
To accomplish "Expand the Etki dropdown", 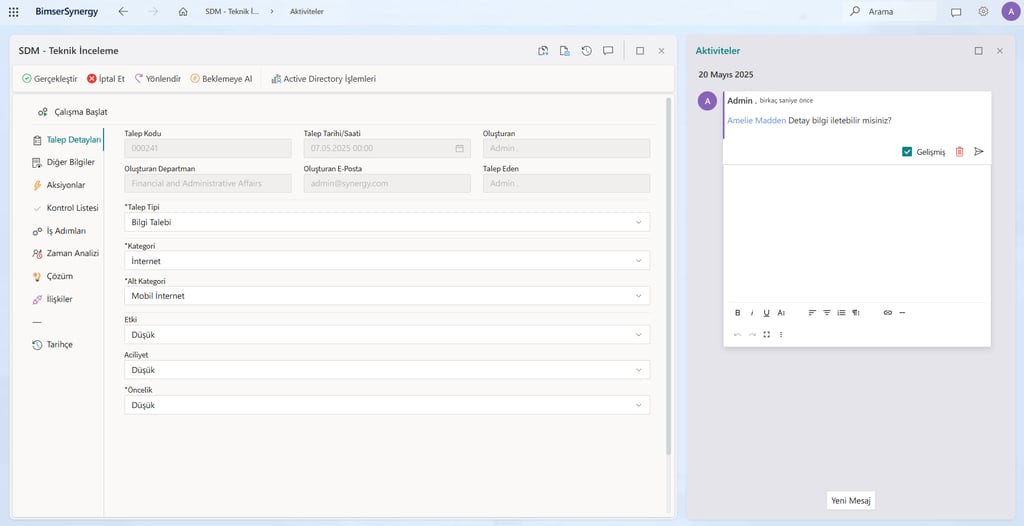I will point(387,335).
